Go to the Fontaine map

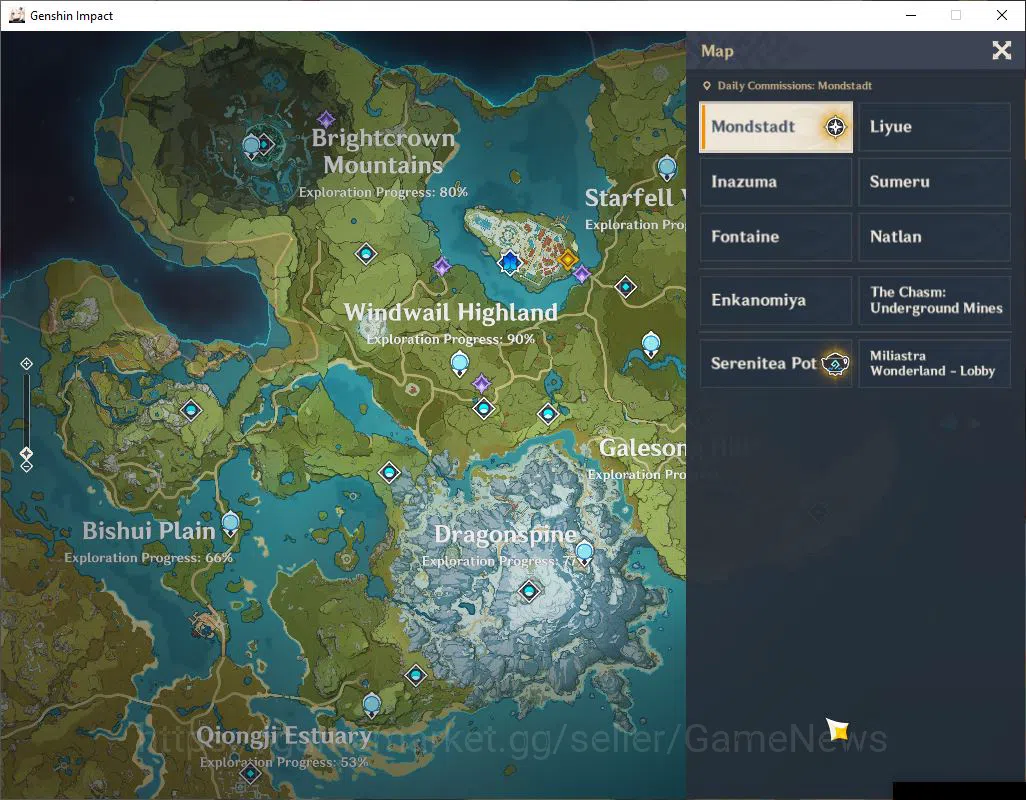(x=776, y=237)
